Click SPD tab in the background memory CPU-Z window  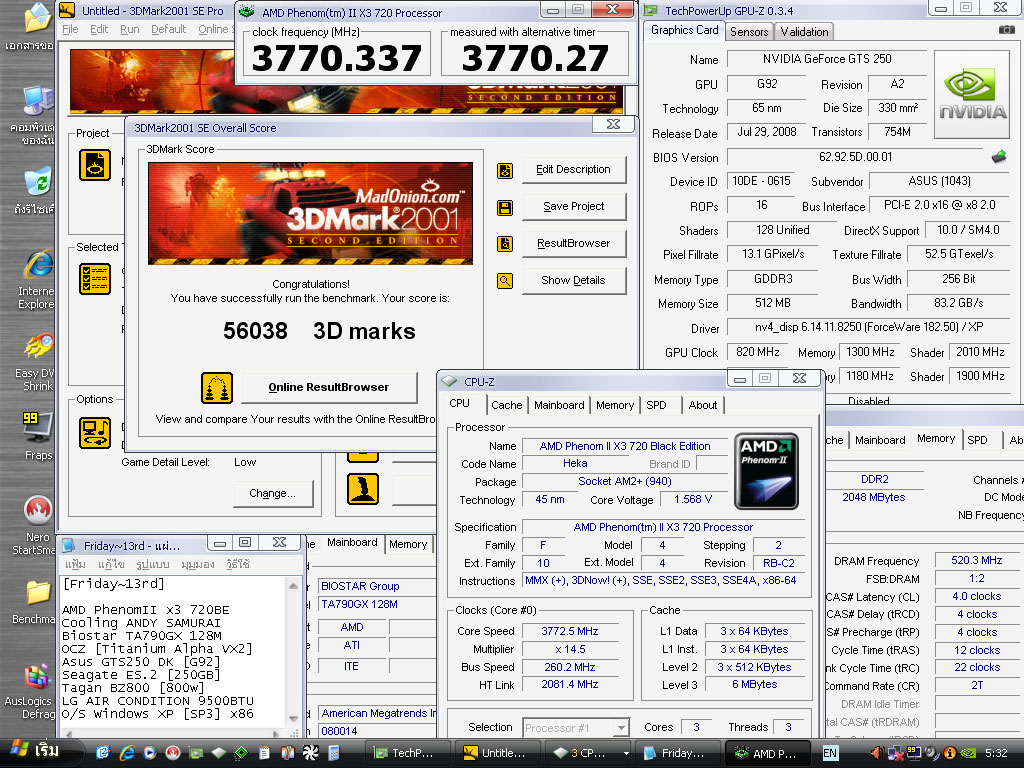click(977, 440)
